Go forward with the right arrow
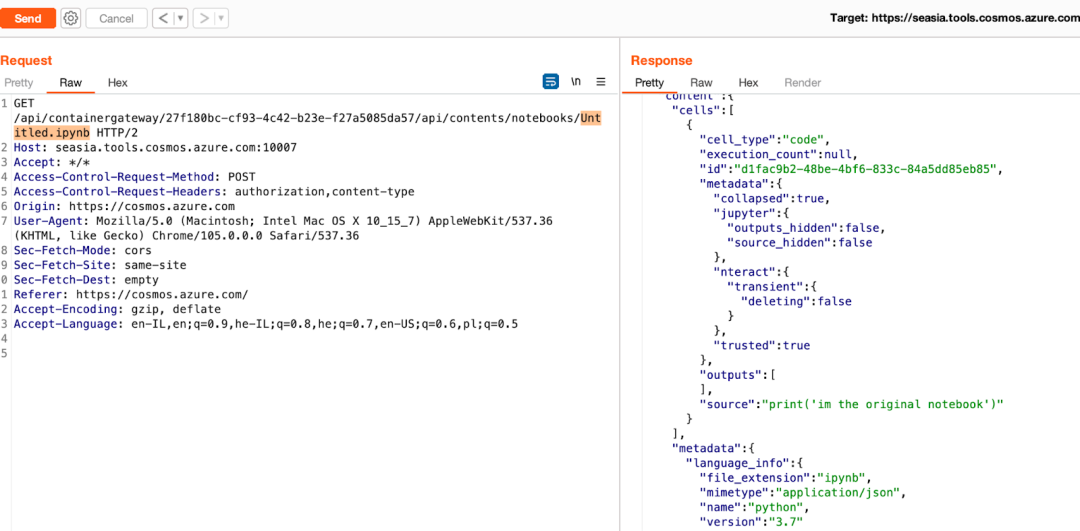 (x=204, y=19)
